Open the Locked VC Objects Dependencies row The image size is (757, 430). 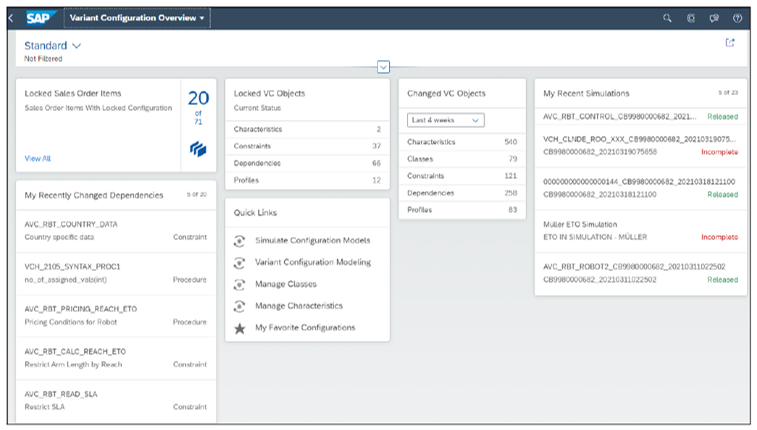click(308, 163)
